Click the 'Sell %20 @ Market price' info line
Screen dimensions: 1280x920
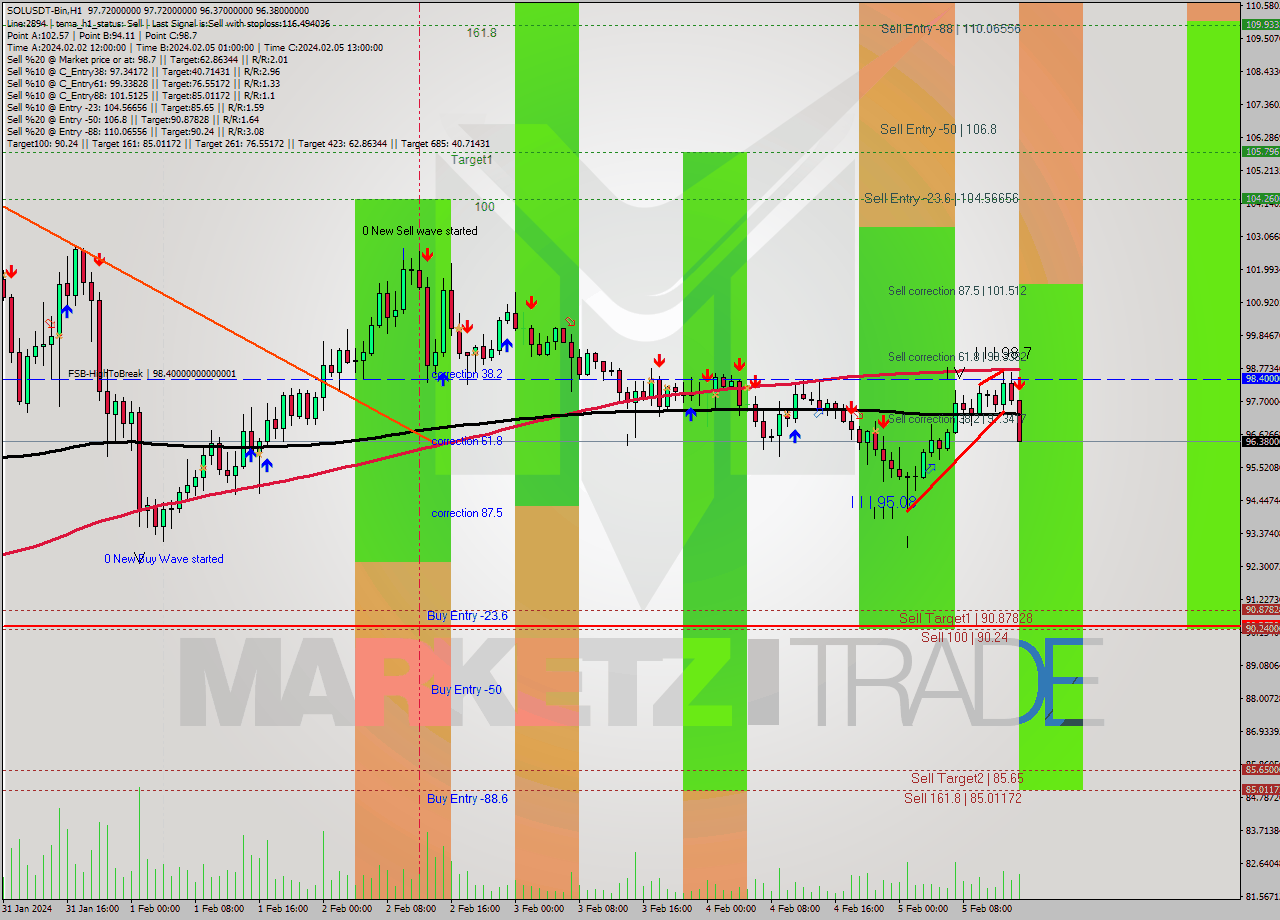[148, 59]
